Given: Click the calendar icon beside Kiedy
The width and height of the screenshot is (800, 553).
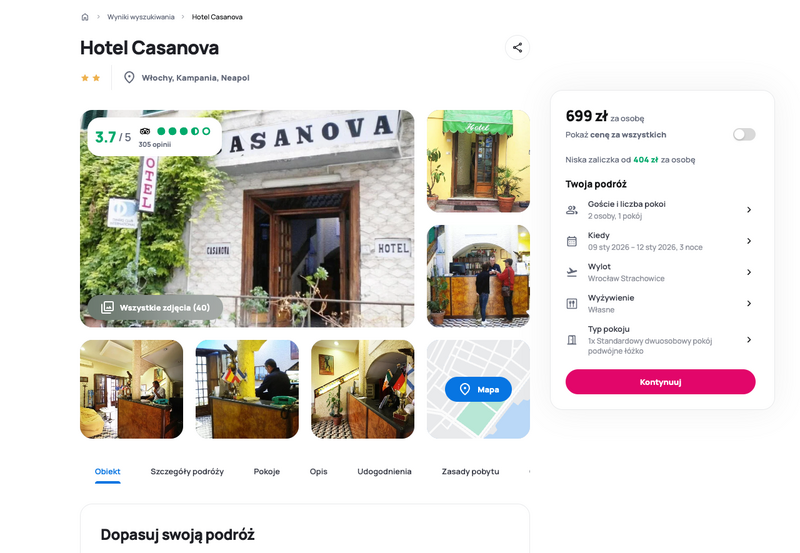Looking at the screenshot, I should tap(572, 241).
